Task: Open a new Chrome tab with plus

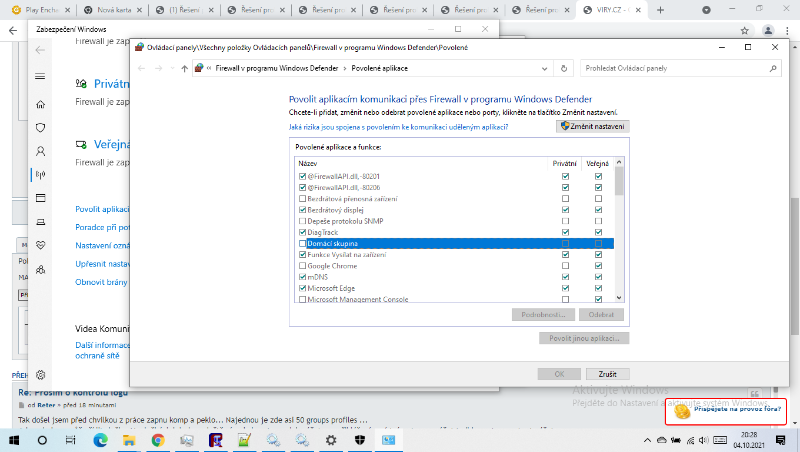Action: coord(660,10)
